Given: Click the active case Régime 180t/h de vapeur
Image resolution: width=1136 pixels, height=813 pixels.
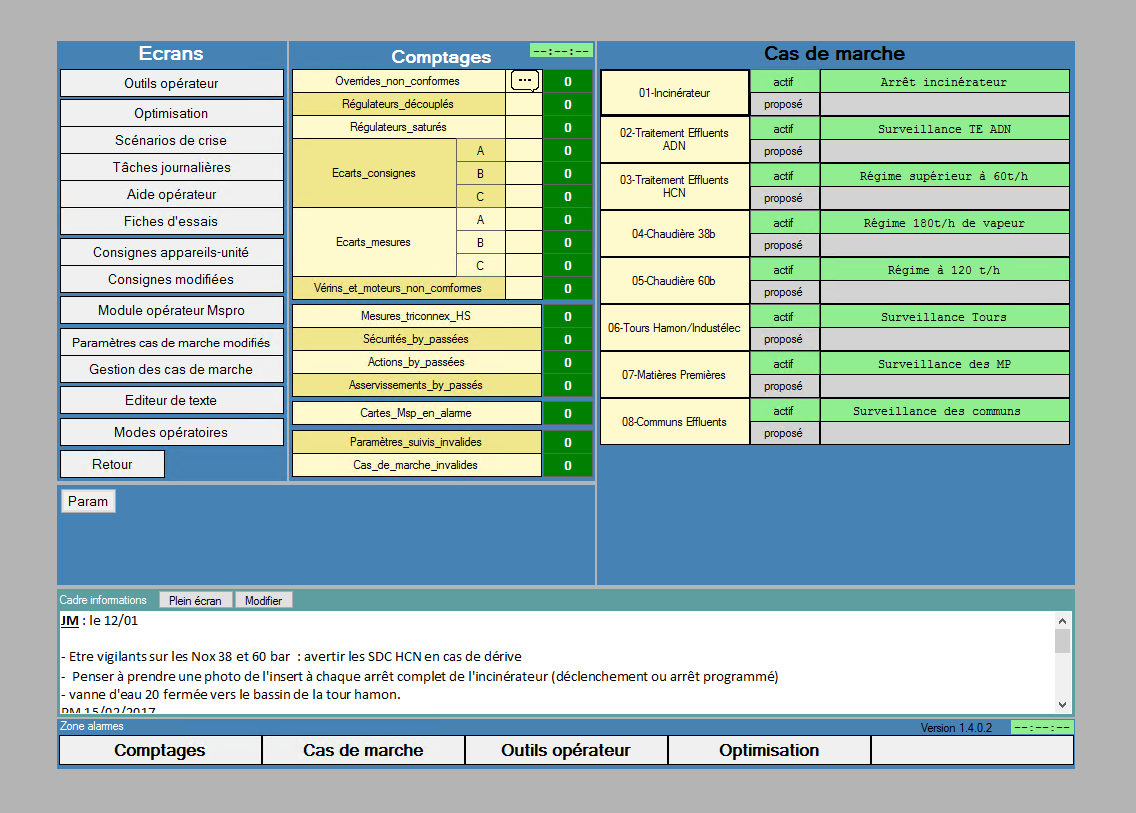Looking at the screenshot, I should [945, 223].
